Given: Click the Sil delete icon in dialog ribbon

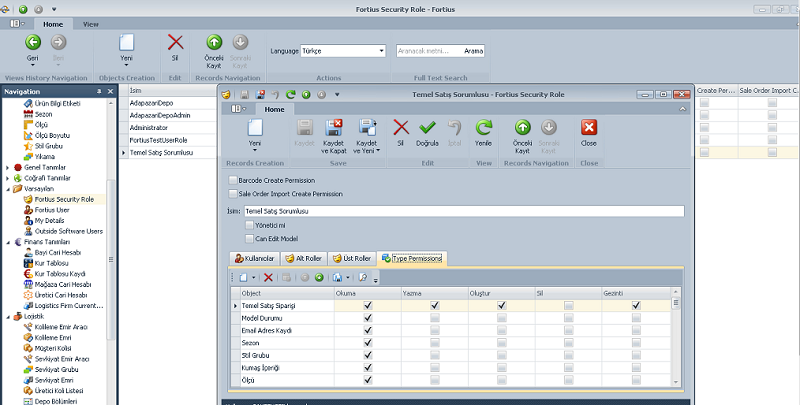Looking at the screenshot, I should (x=401, y=128).
